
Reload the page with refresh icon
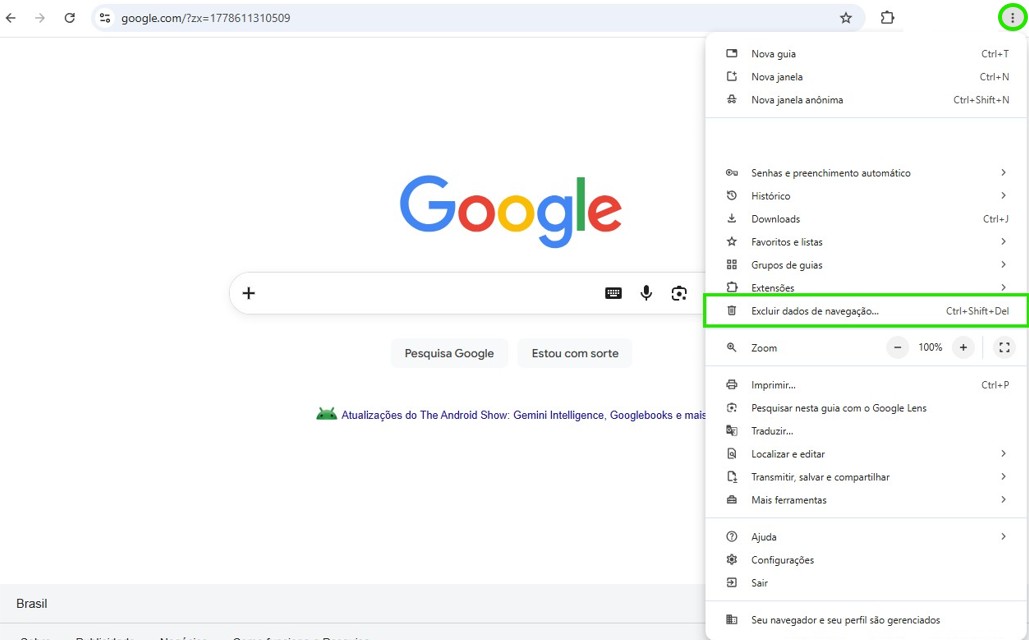tap(70, 18)
